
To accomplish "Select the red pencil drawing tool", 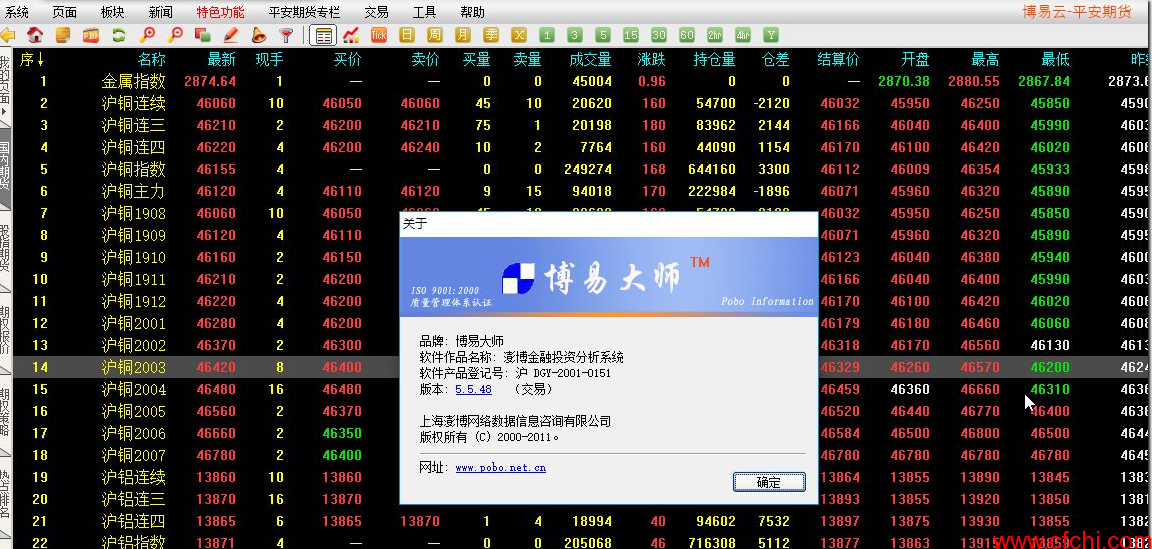I will coord(231,35).
